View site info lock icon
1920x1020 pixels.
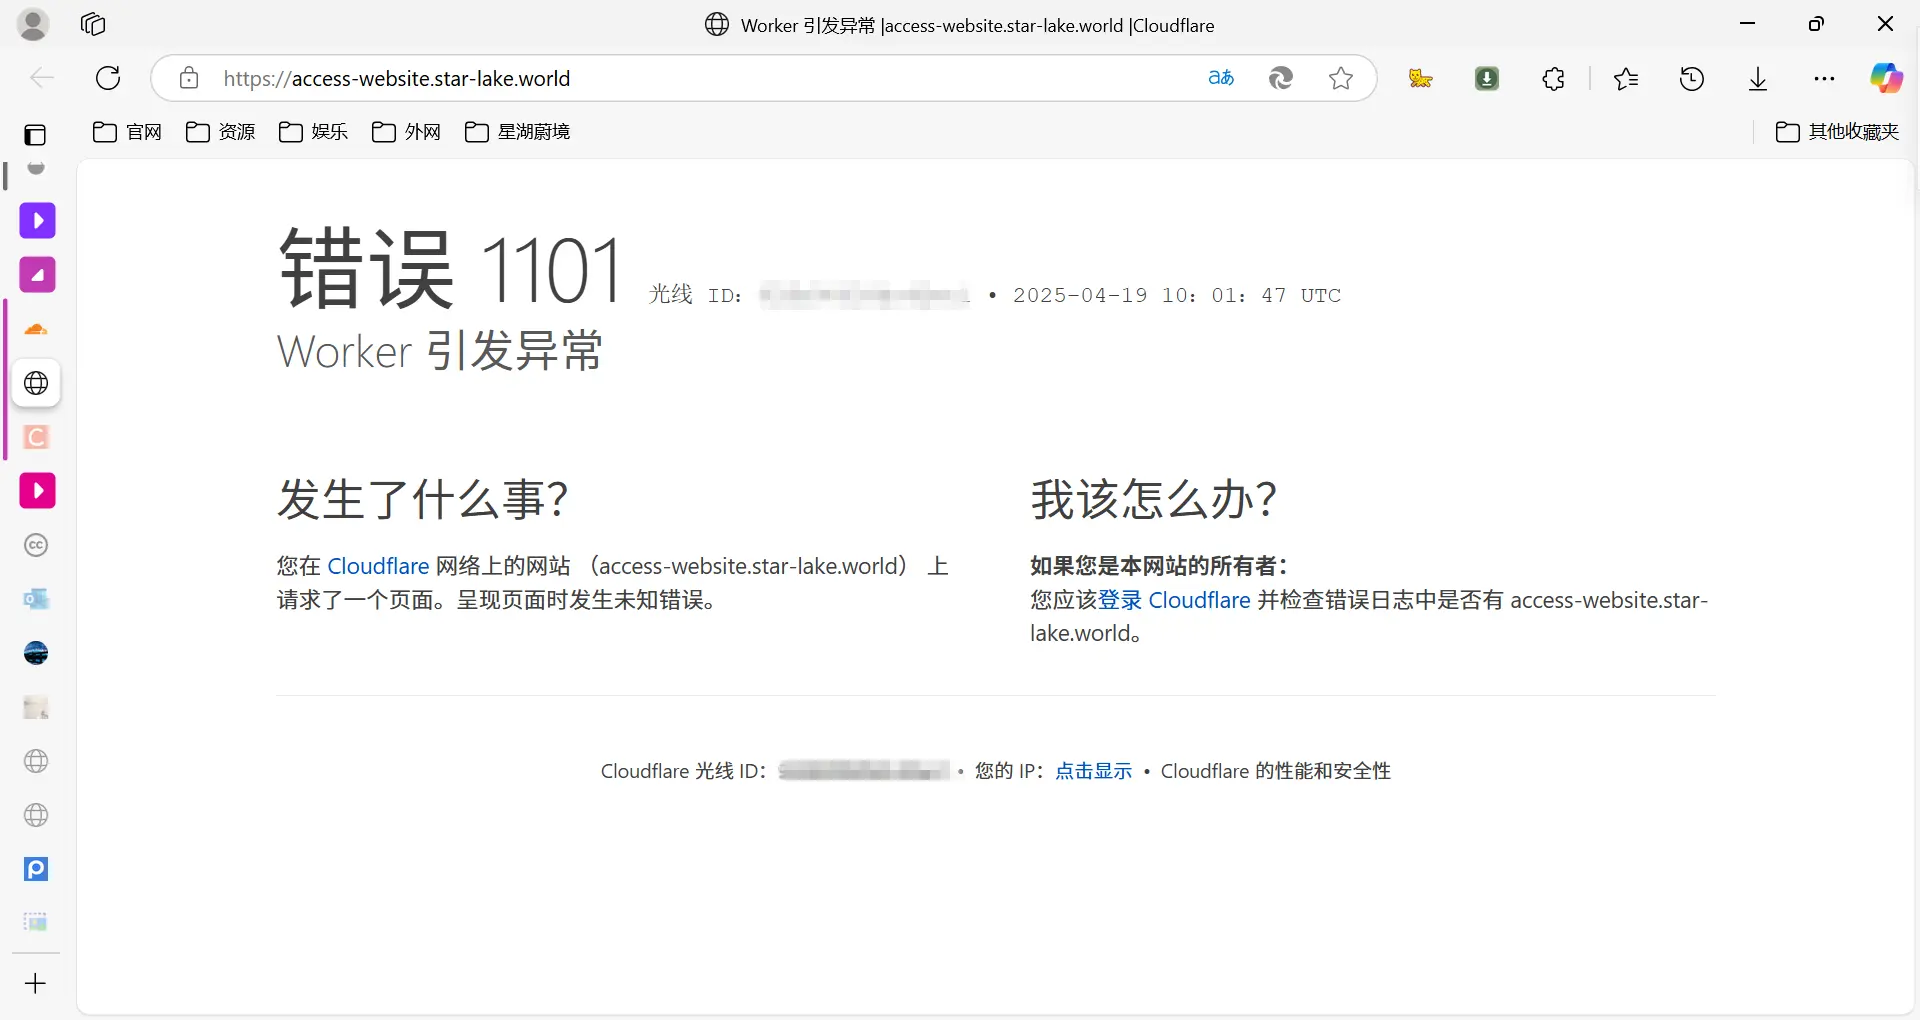[189, 78]
